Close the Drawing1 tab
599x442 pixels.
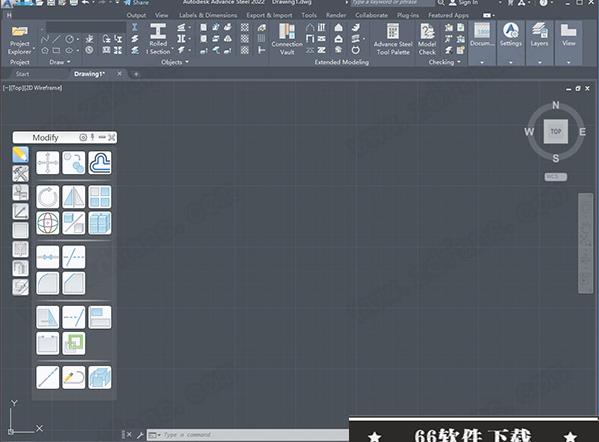point(119,74)
